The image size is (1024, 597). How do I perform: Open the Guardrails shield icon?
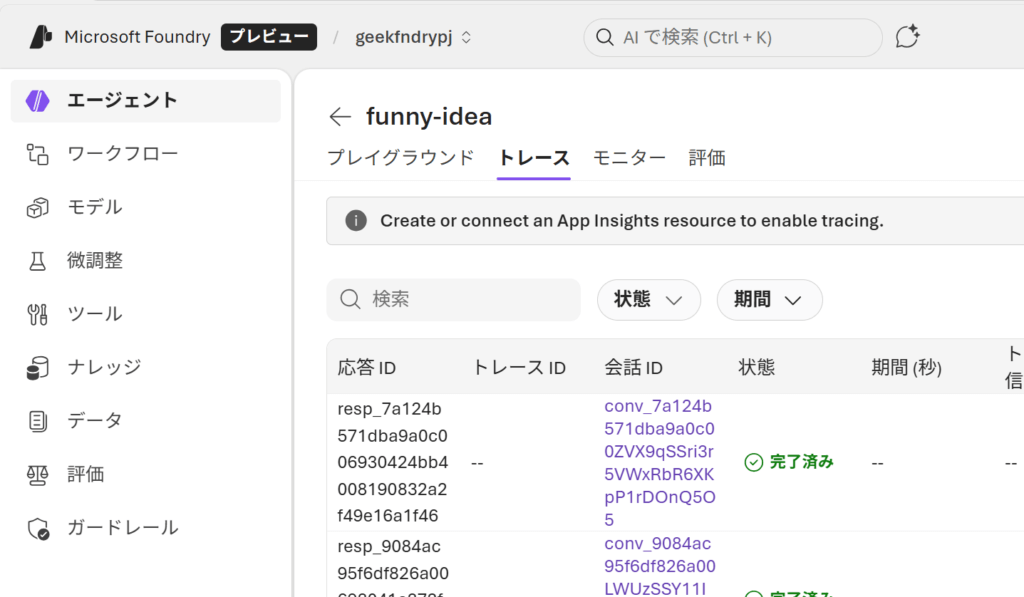38,528
